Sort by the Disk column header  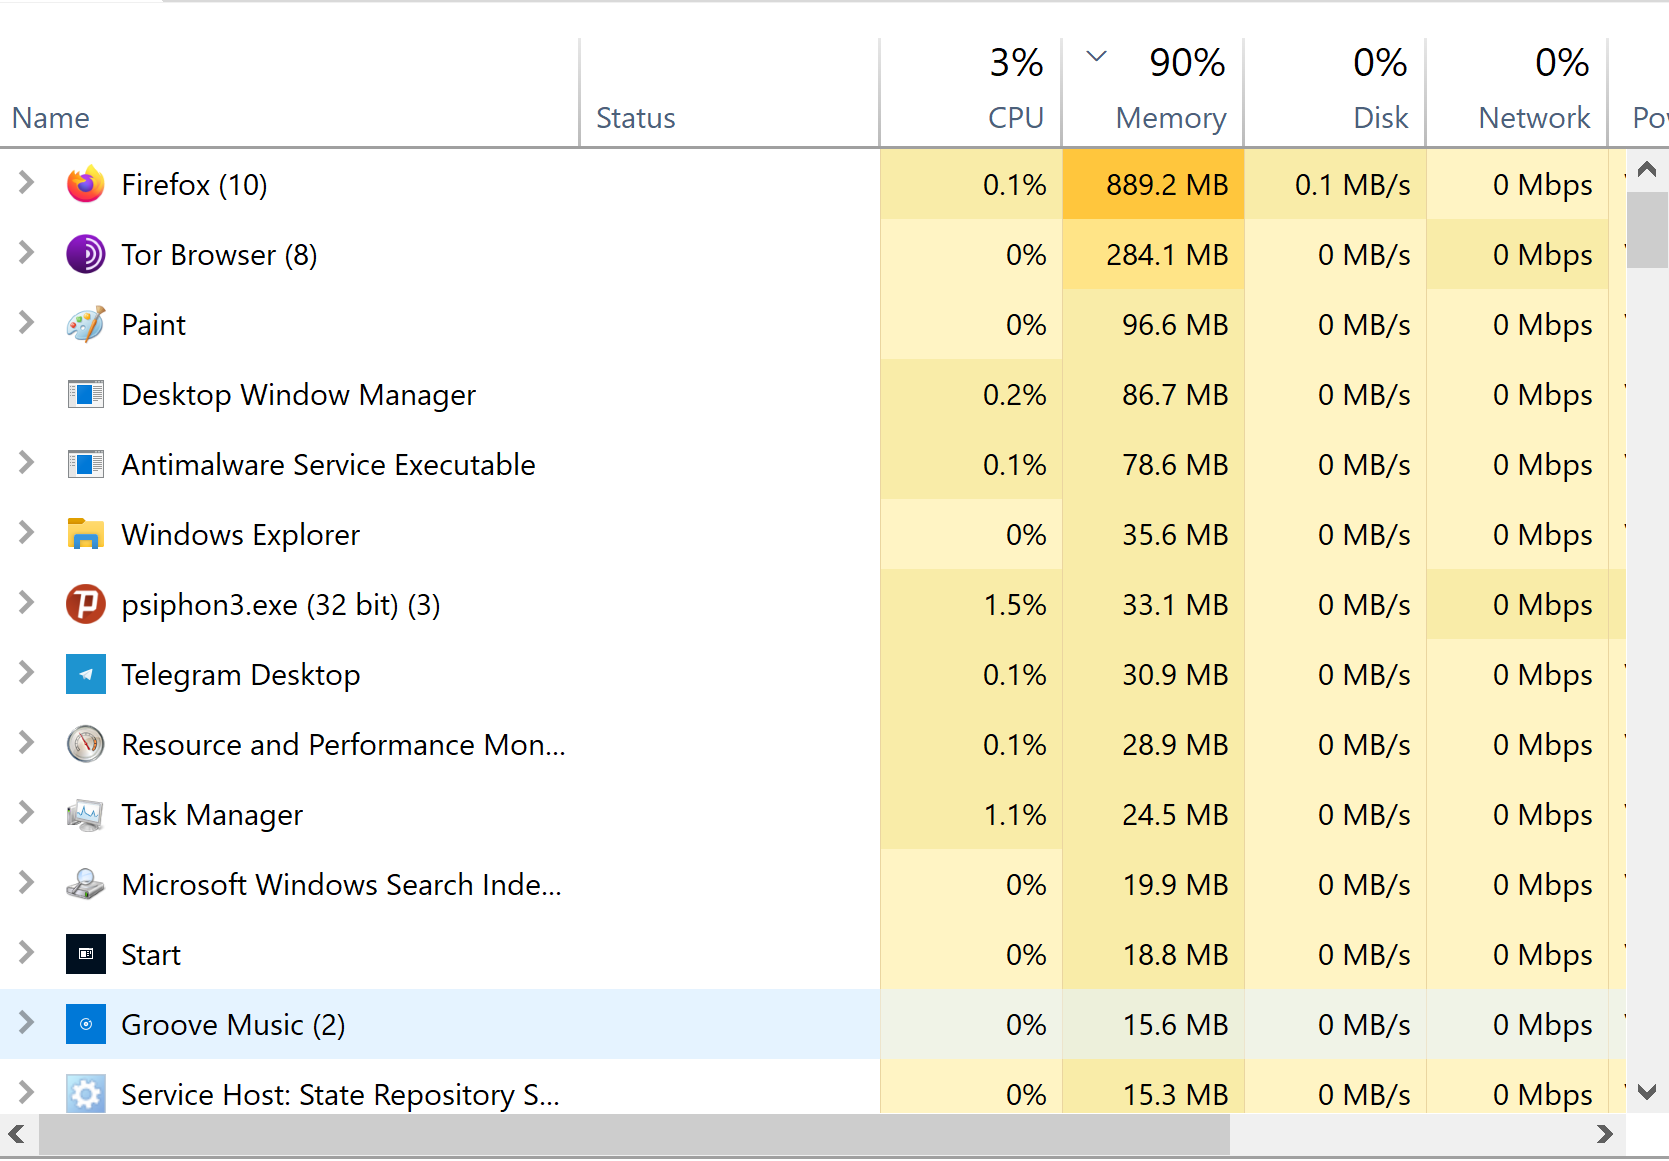pos(1335,92)
